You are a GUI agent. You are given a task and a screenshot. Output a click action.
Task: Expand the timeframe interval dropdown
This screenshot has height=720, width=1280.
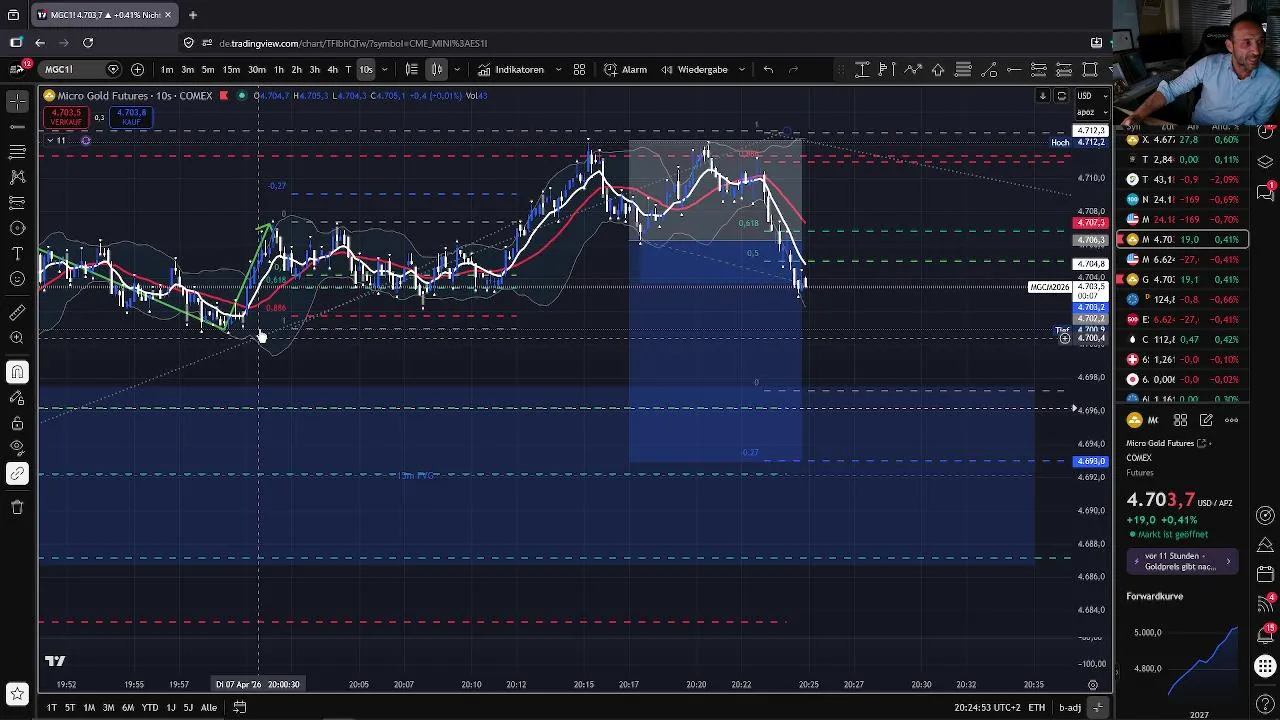384,69
